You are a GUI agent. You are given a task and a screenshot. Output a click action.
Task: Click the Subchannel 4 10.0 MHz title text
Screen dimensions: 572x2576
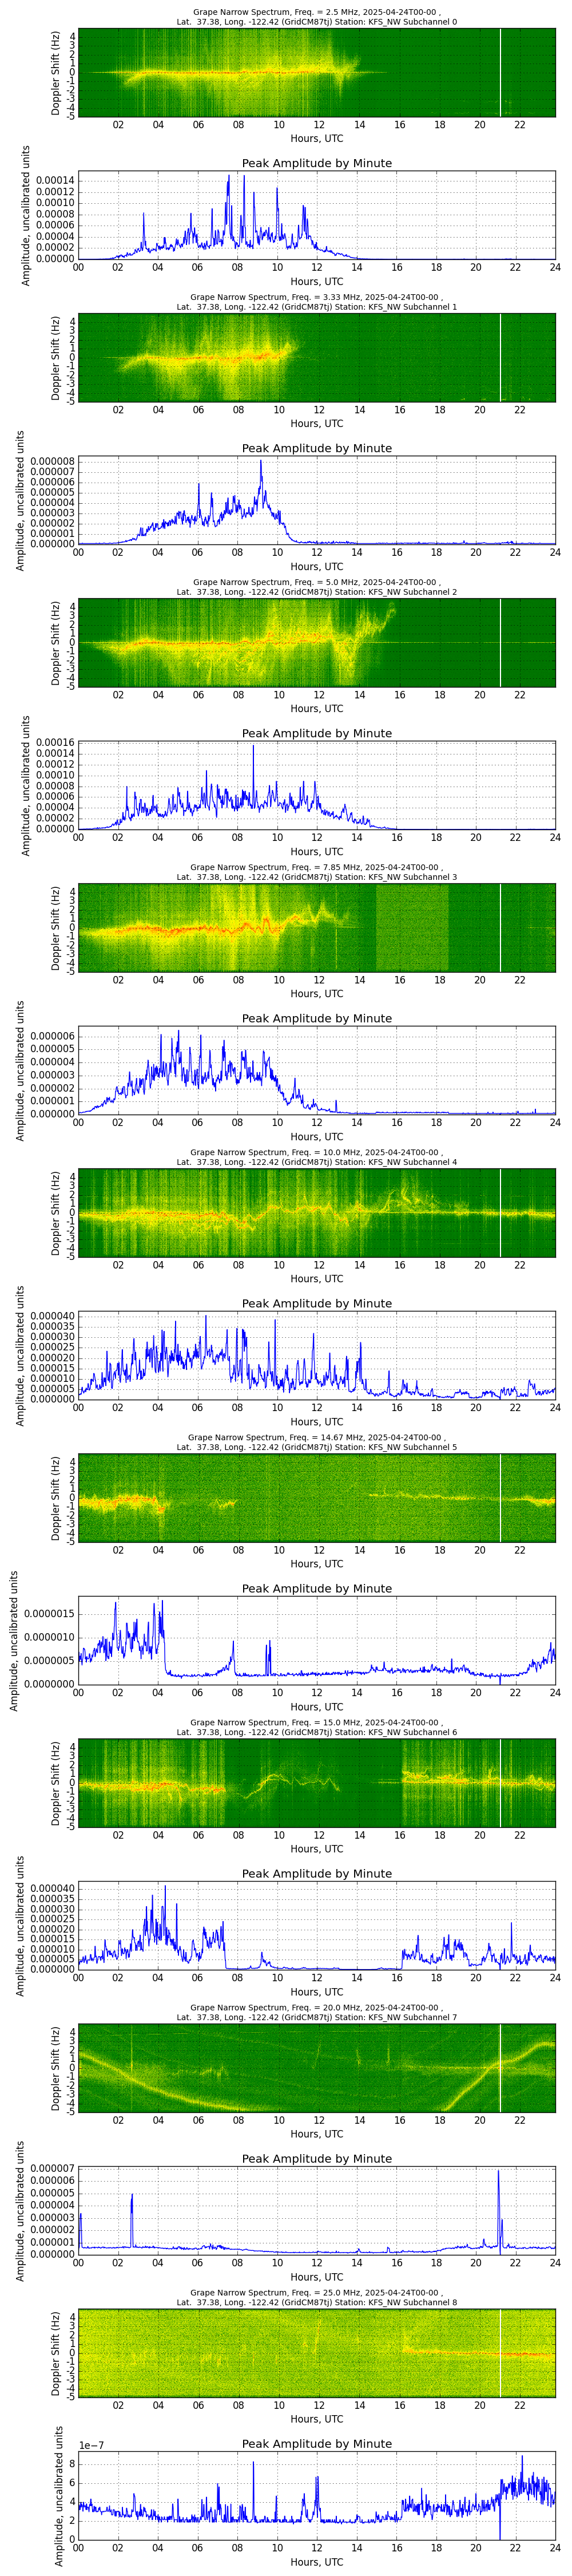point(317,1157)
